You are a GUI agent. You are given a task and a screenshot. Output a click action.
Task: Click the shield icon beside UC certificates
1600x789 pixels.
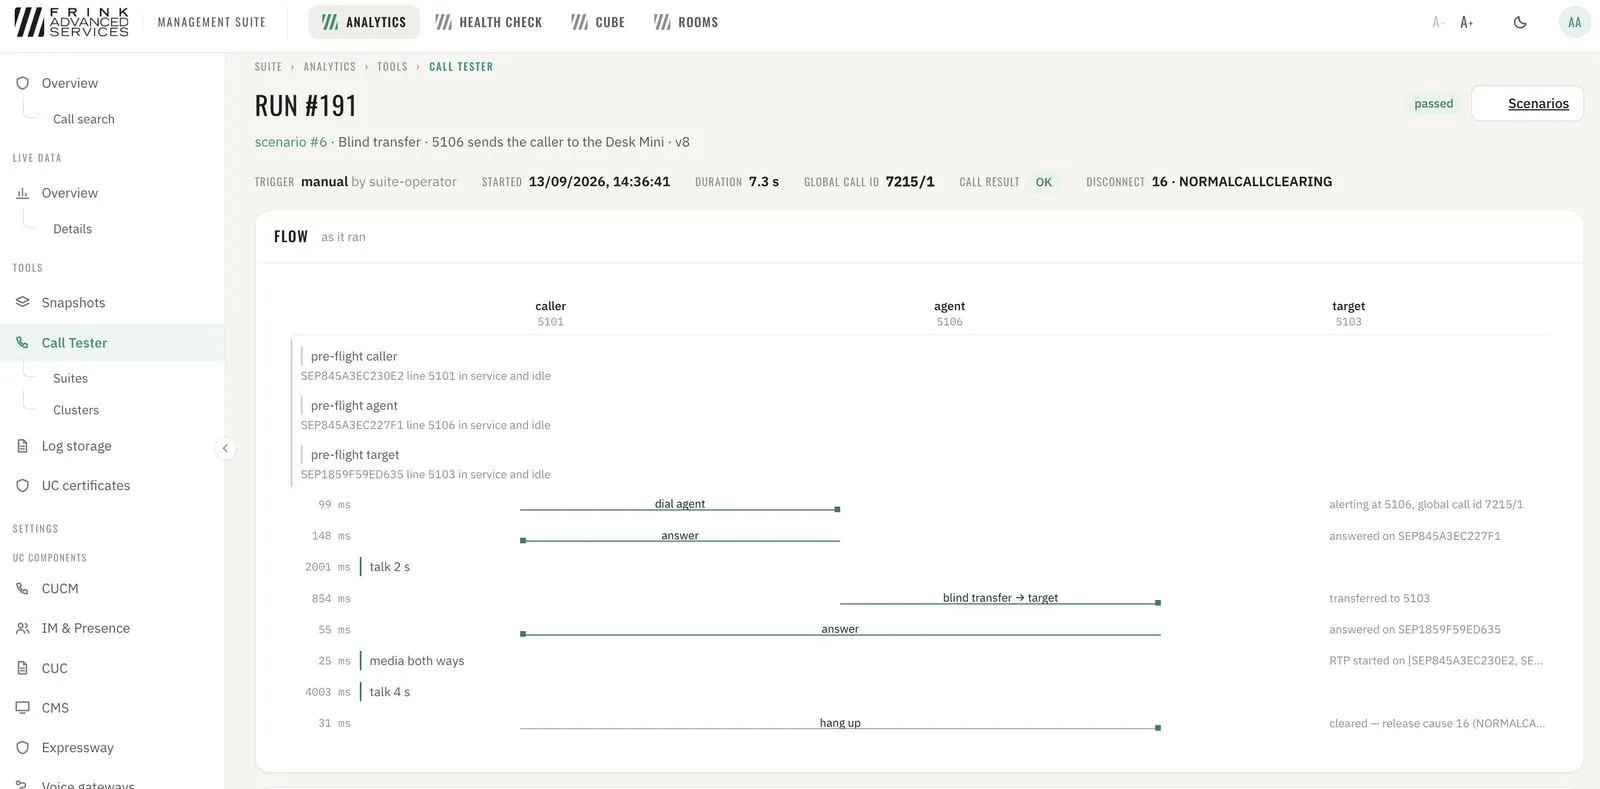click(x=22, y=485)
